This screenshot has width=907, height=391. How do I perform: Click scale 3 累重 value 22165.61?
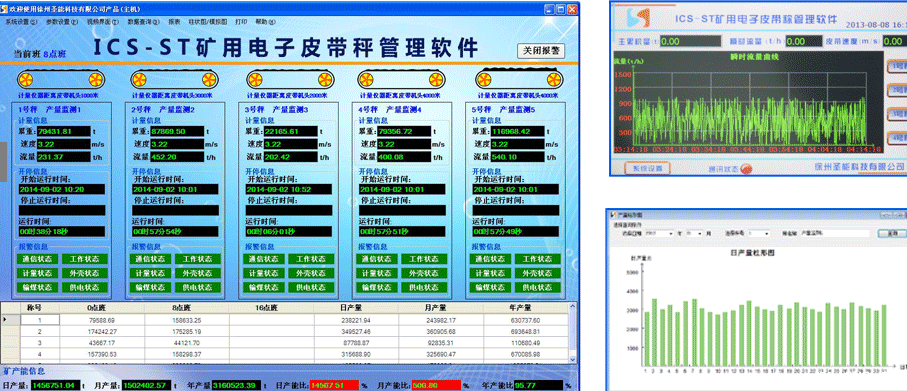[291, 131]
